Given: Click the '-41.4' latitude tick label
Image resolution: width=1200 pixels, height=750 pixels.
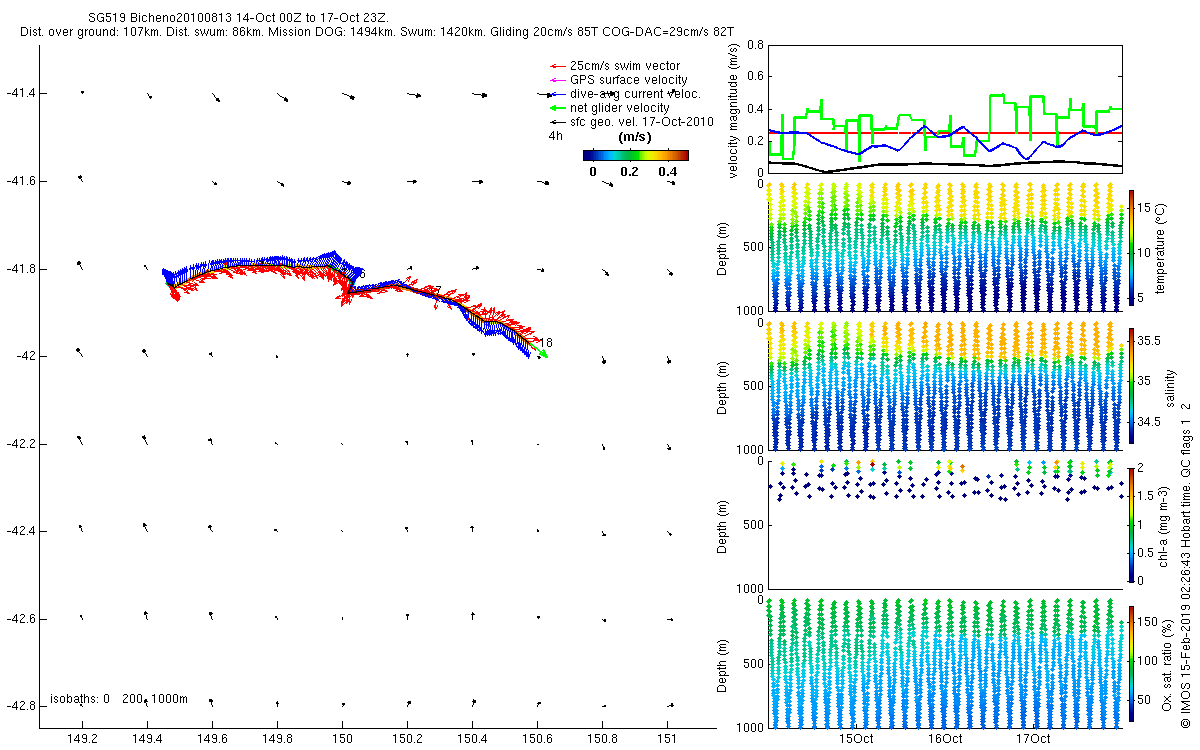Looking at the screenshot, I should click(x=20, y=93).
